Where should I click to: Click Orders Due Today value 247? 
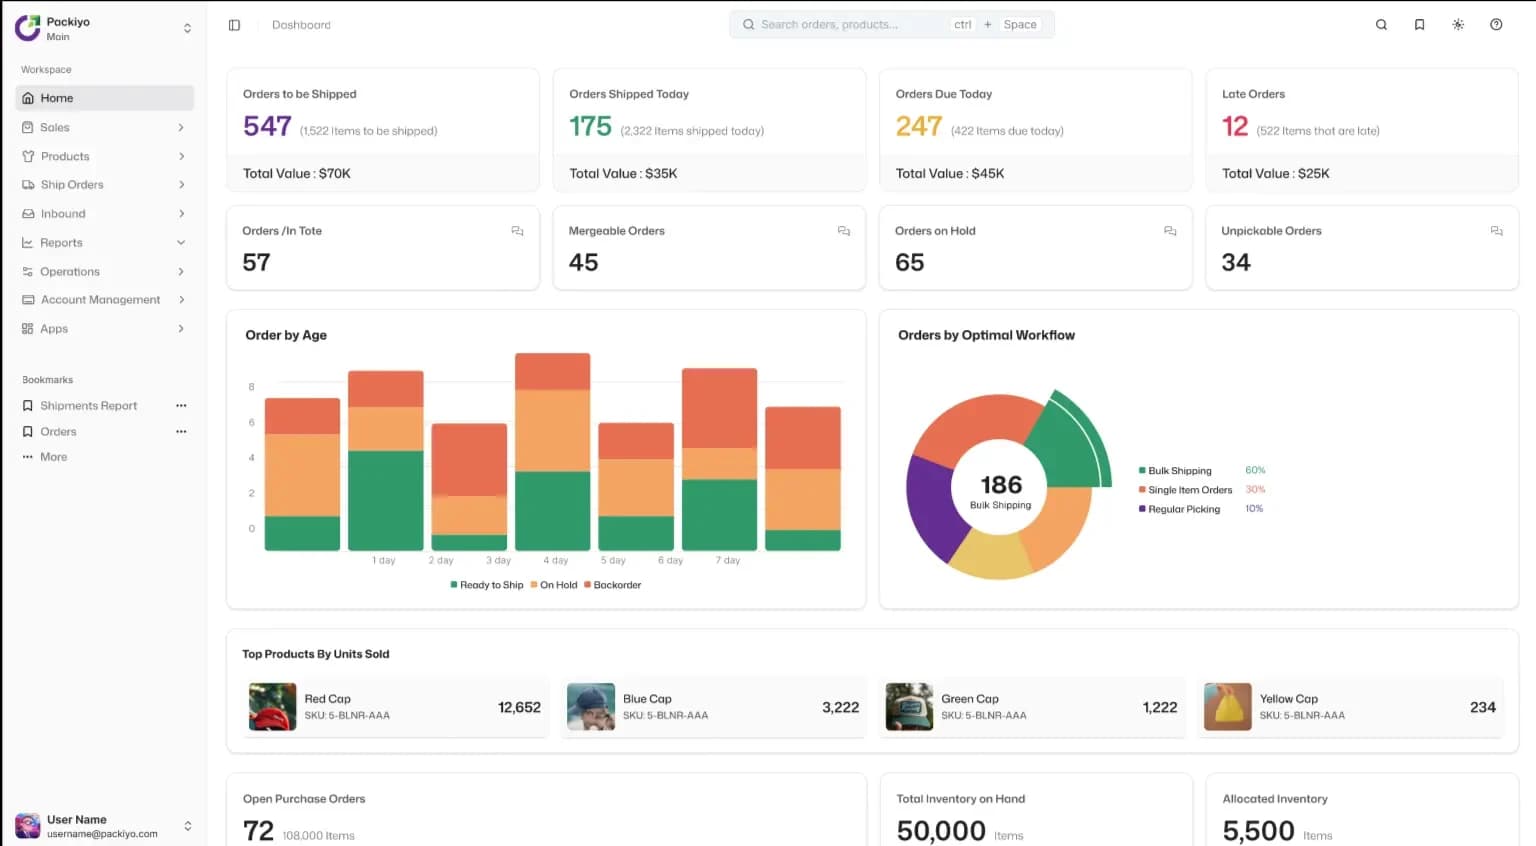(x=919, y=127)
